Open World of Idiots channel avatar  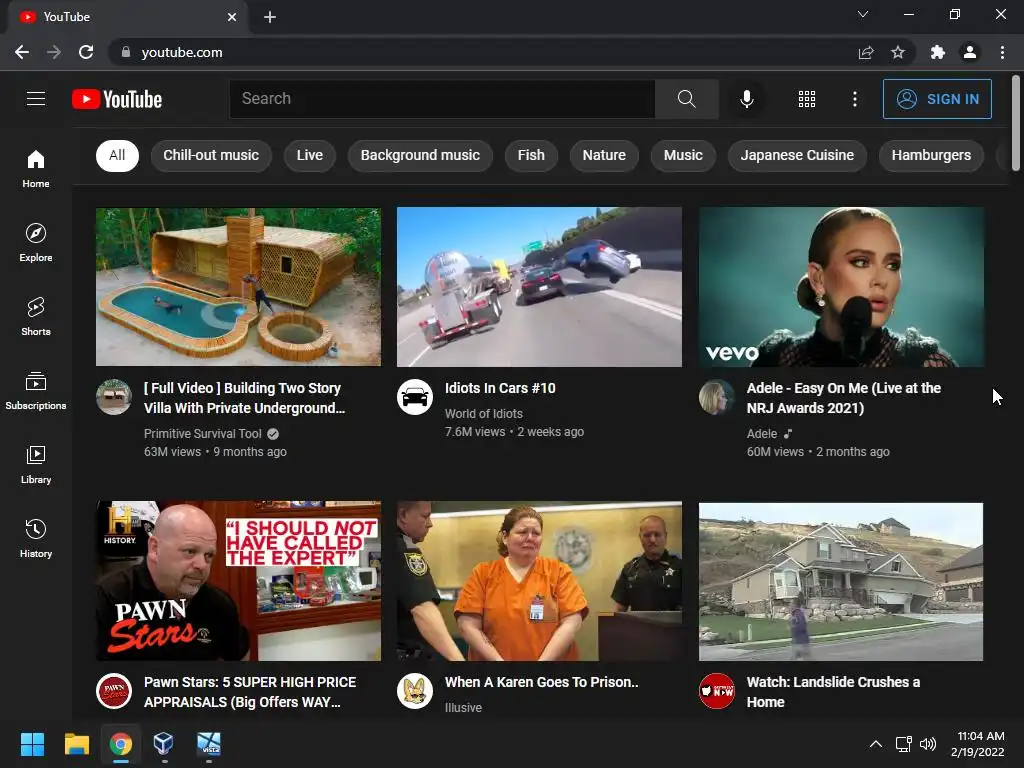click(415, 396)
